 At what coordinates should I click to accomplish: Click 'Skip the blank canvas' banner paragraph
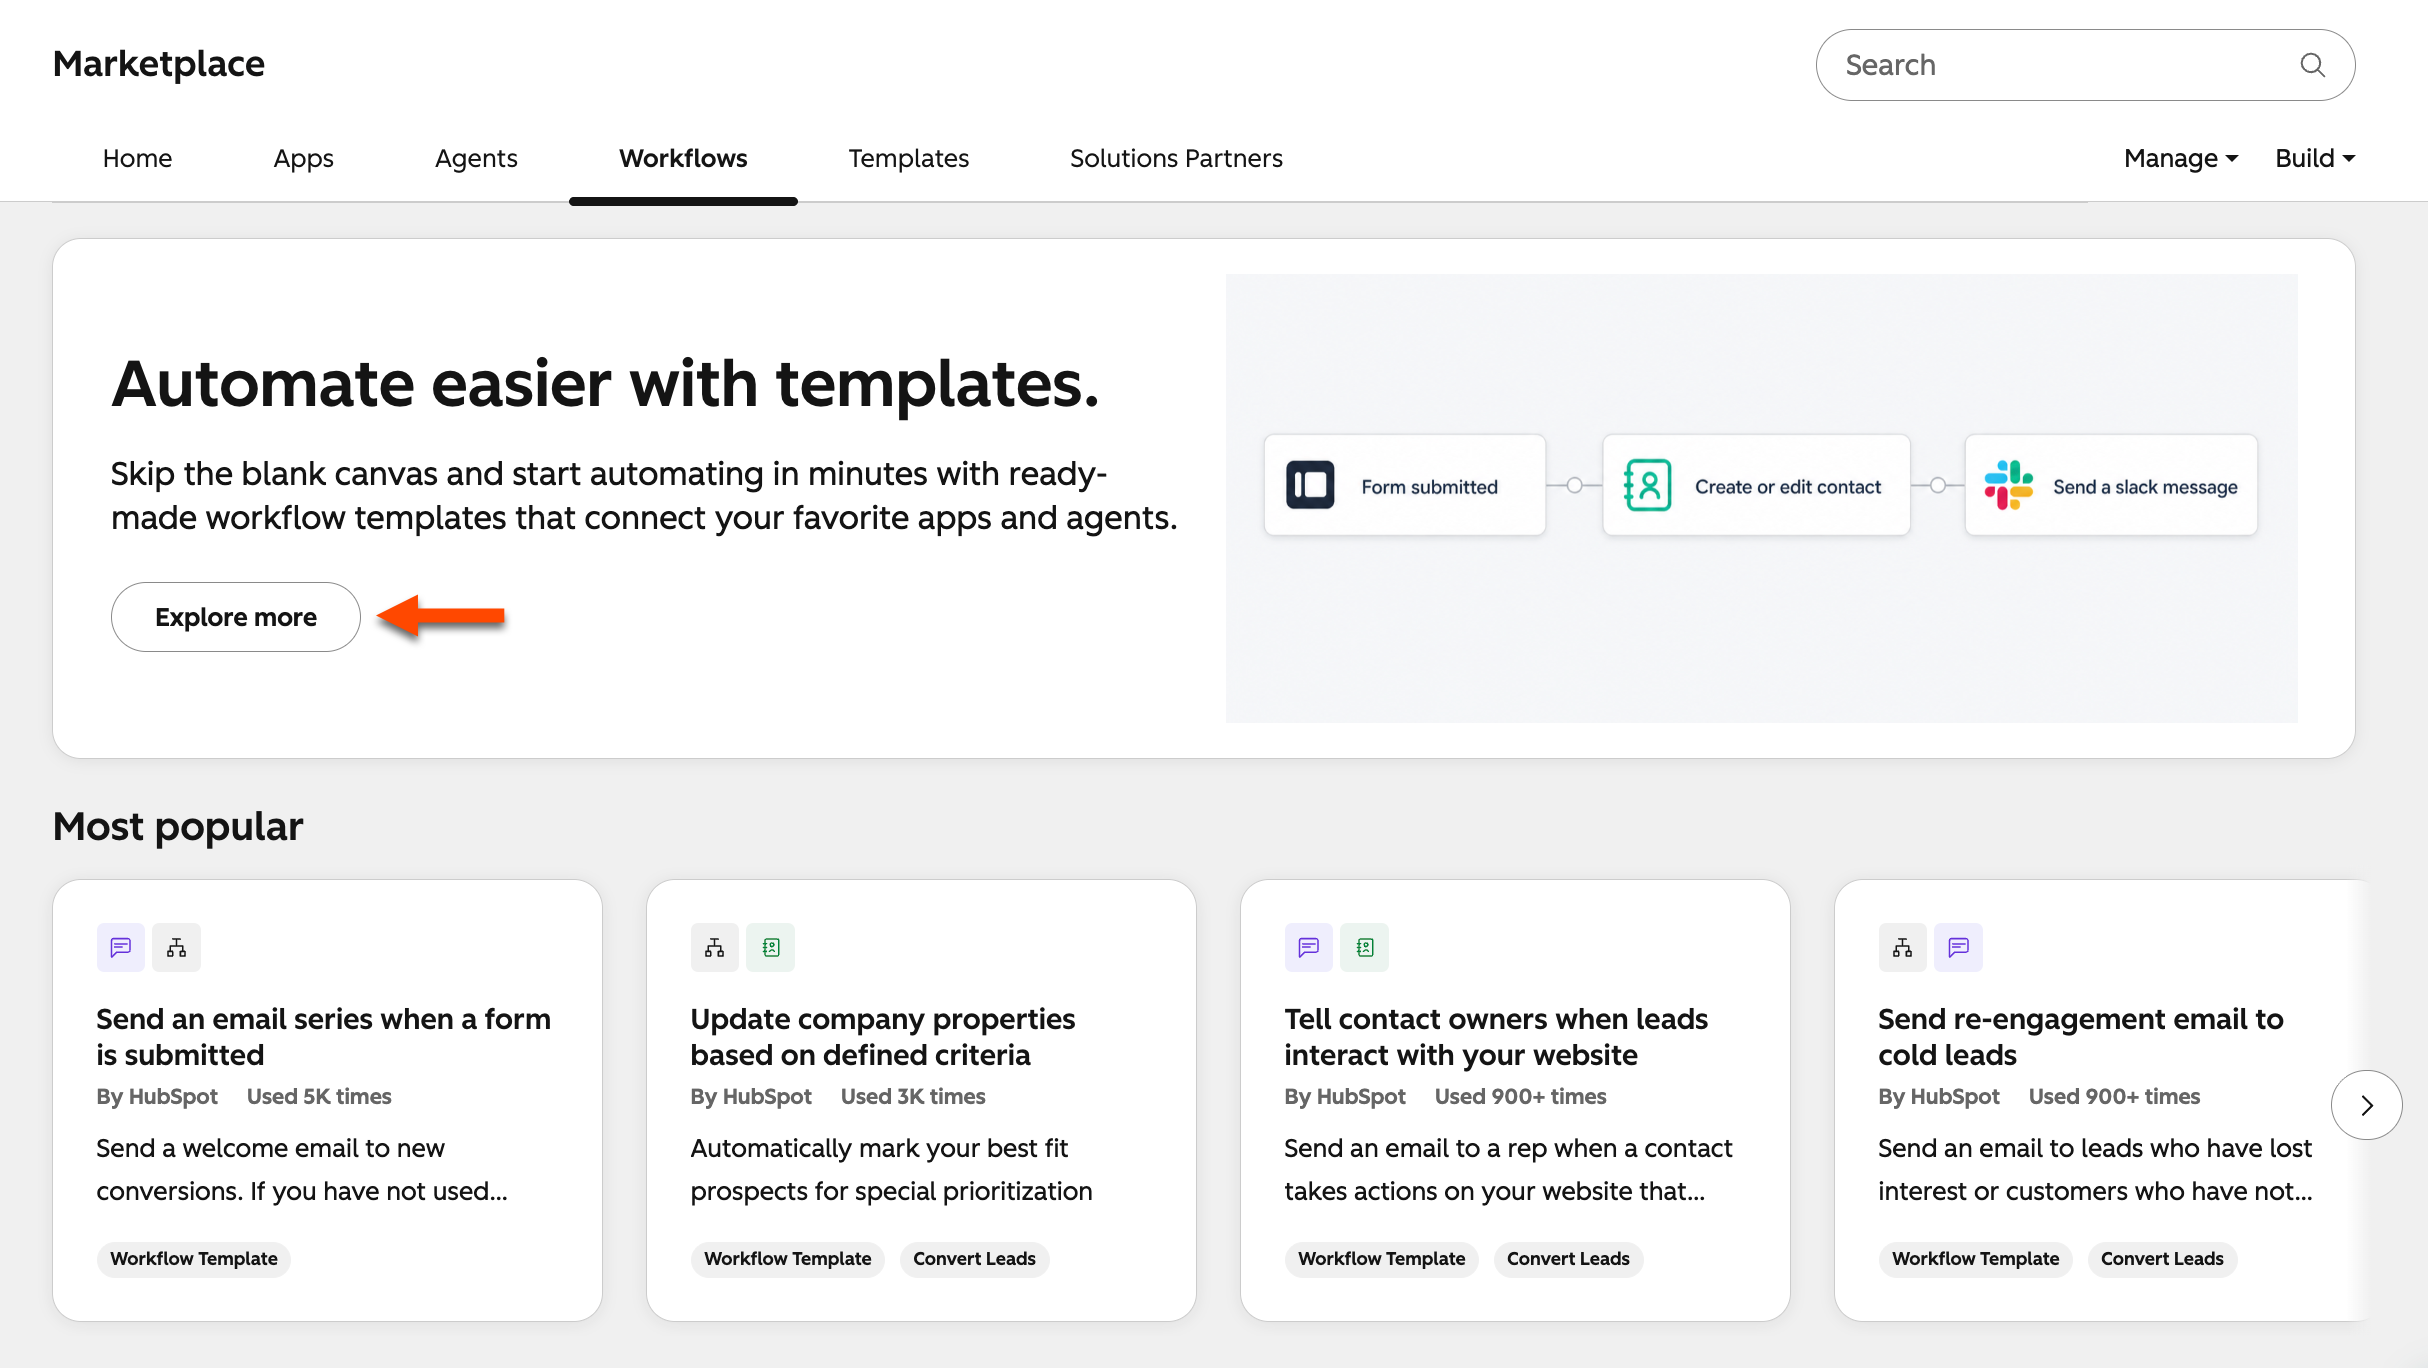pos(644,496)
